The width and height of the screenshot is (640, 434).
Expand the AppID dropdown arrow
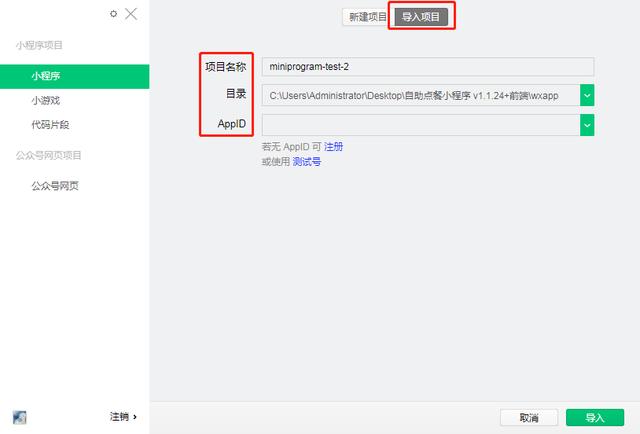point(587,125)
